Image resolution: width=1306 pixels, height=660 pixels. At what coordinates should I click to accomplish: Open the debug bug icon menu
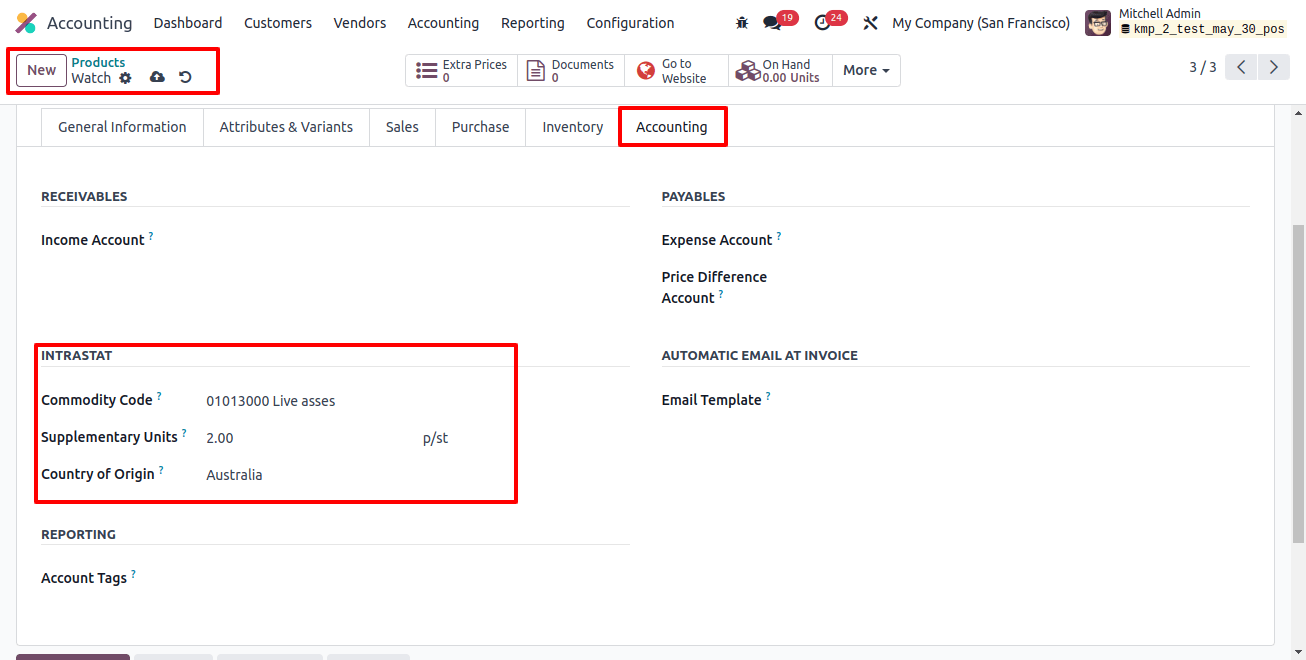[741, 23]
